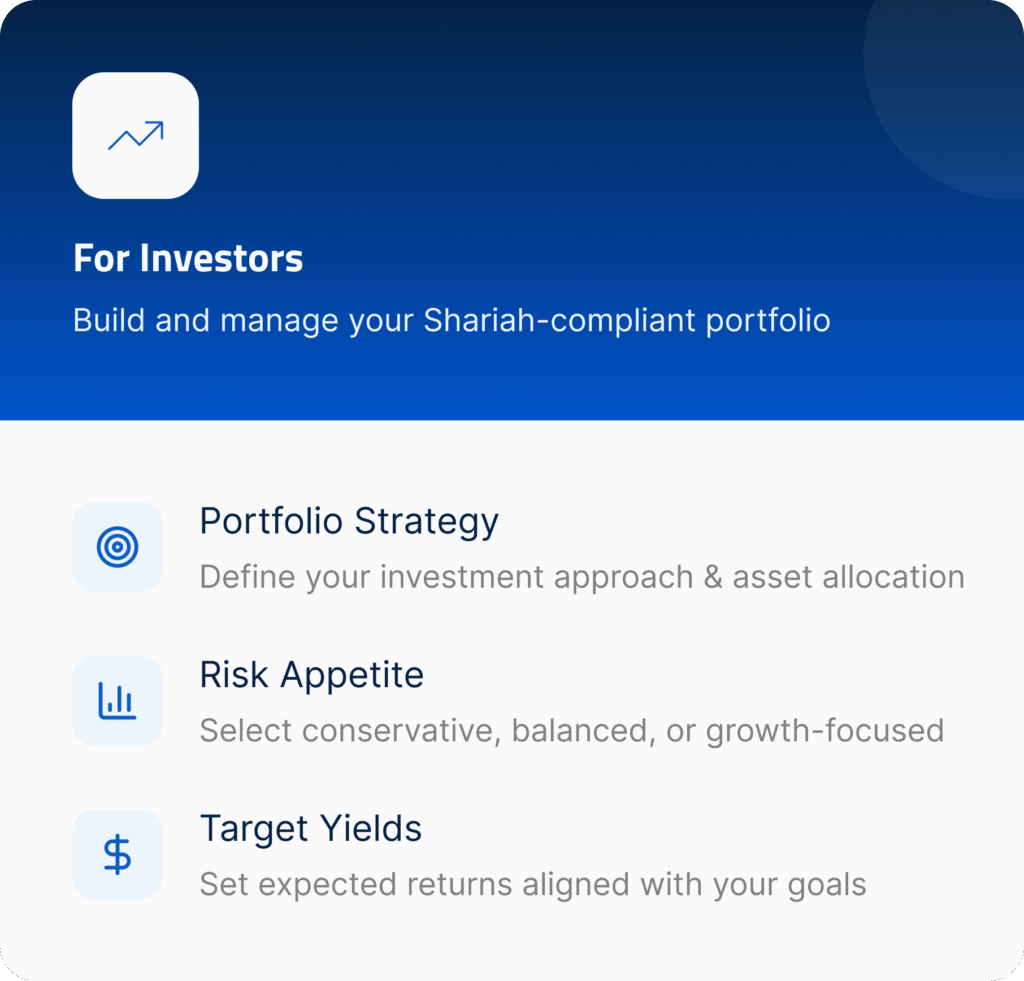Click the Set expected returns description
Viewport: 1024px width, 981px height.
(532, 885)
